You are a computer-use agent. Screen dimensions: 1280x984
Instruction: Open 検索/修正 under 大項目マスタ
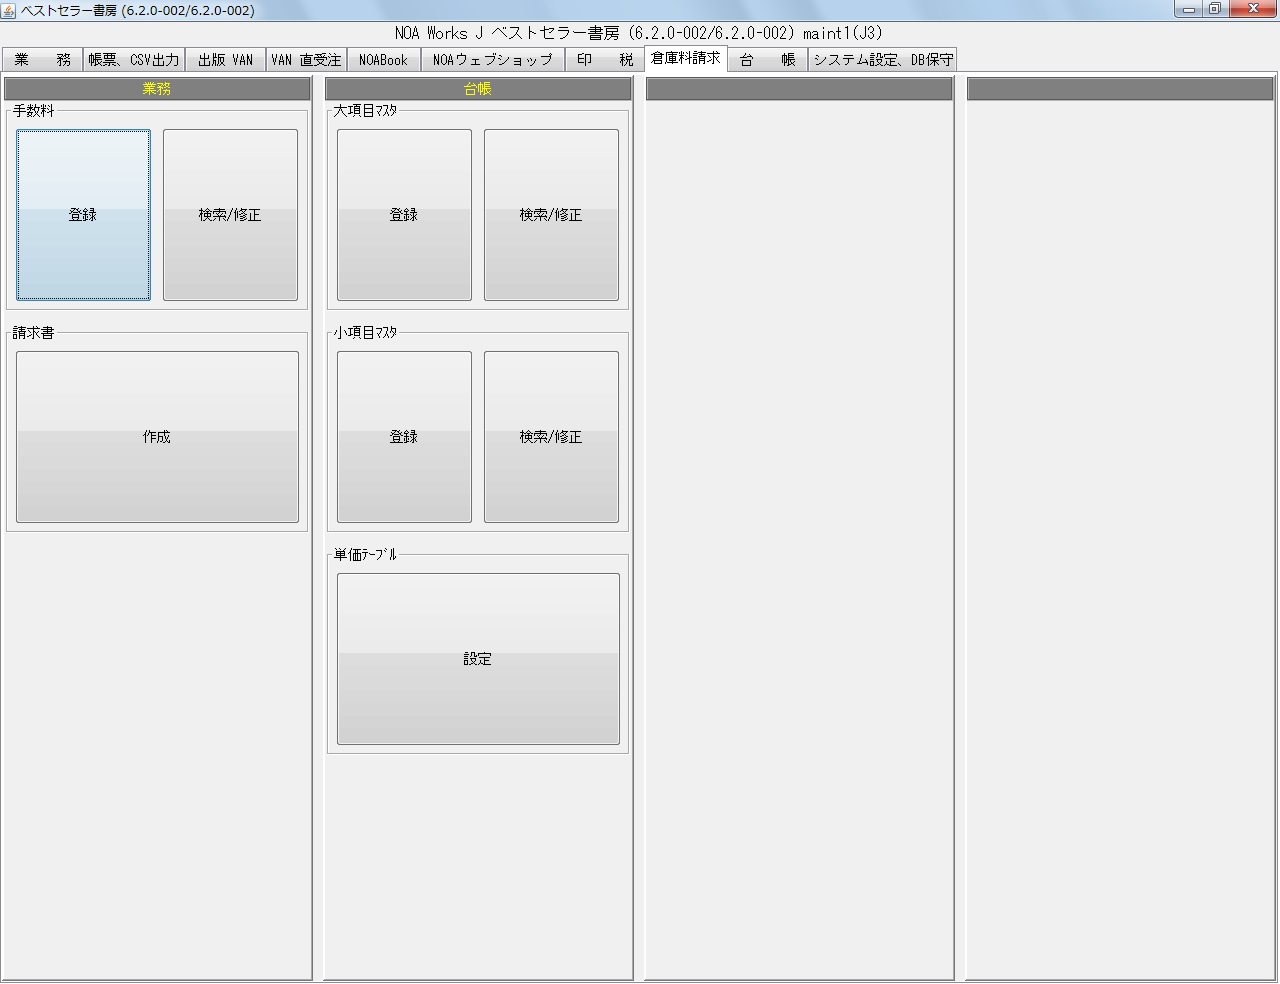[x=551, y=215]
